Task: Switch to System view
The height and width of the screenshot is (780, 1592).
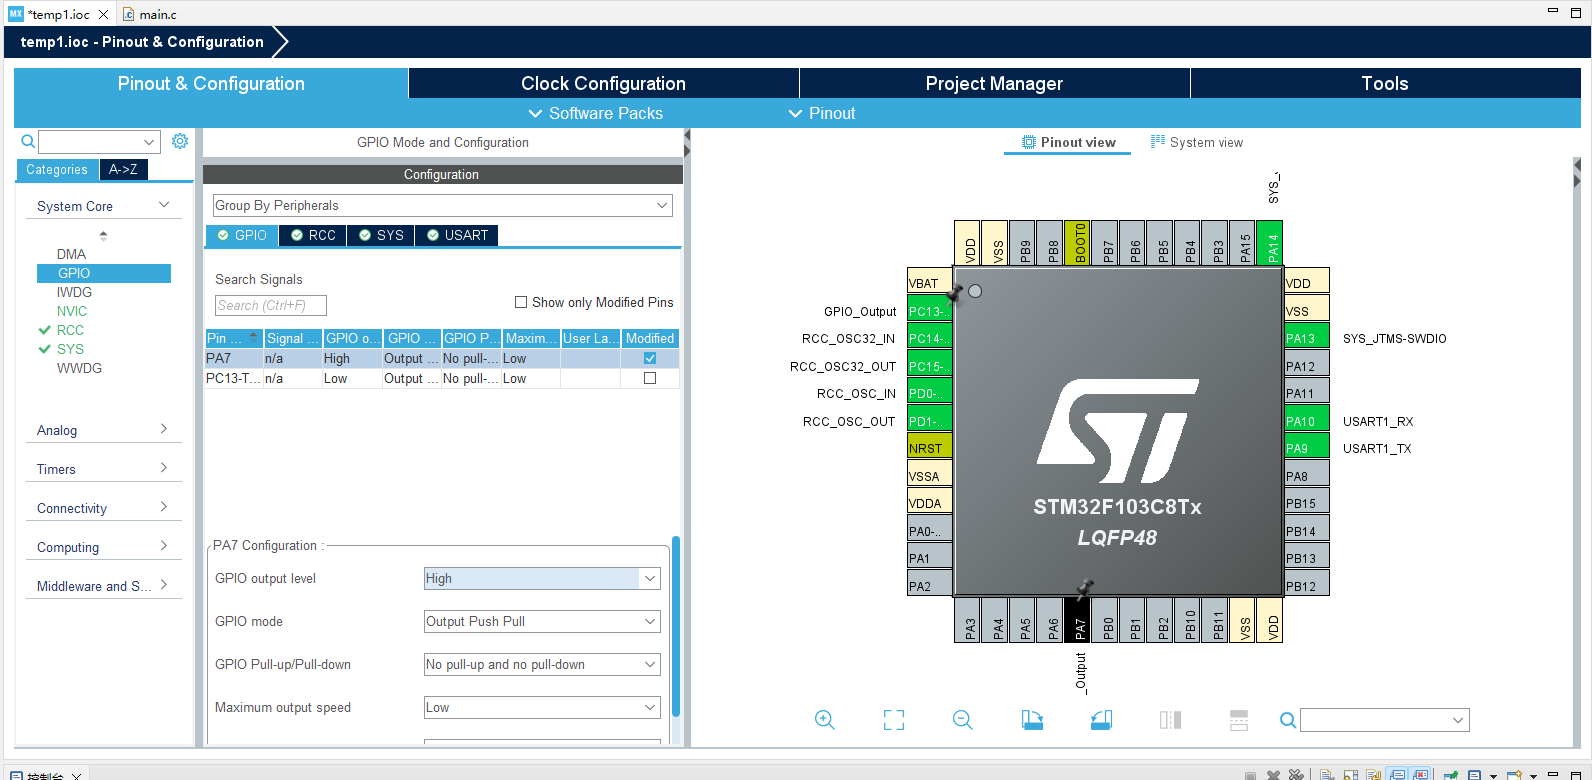Action: pyautogui.click(x=1197, y=142)
